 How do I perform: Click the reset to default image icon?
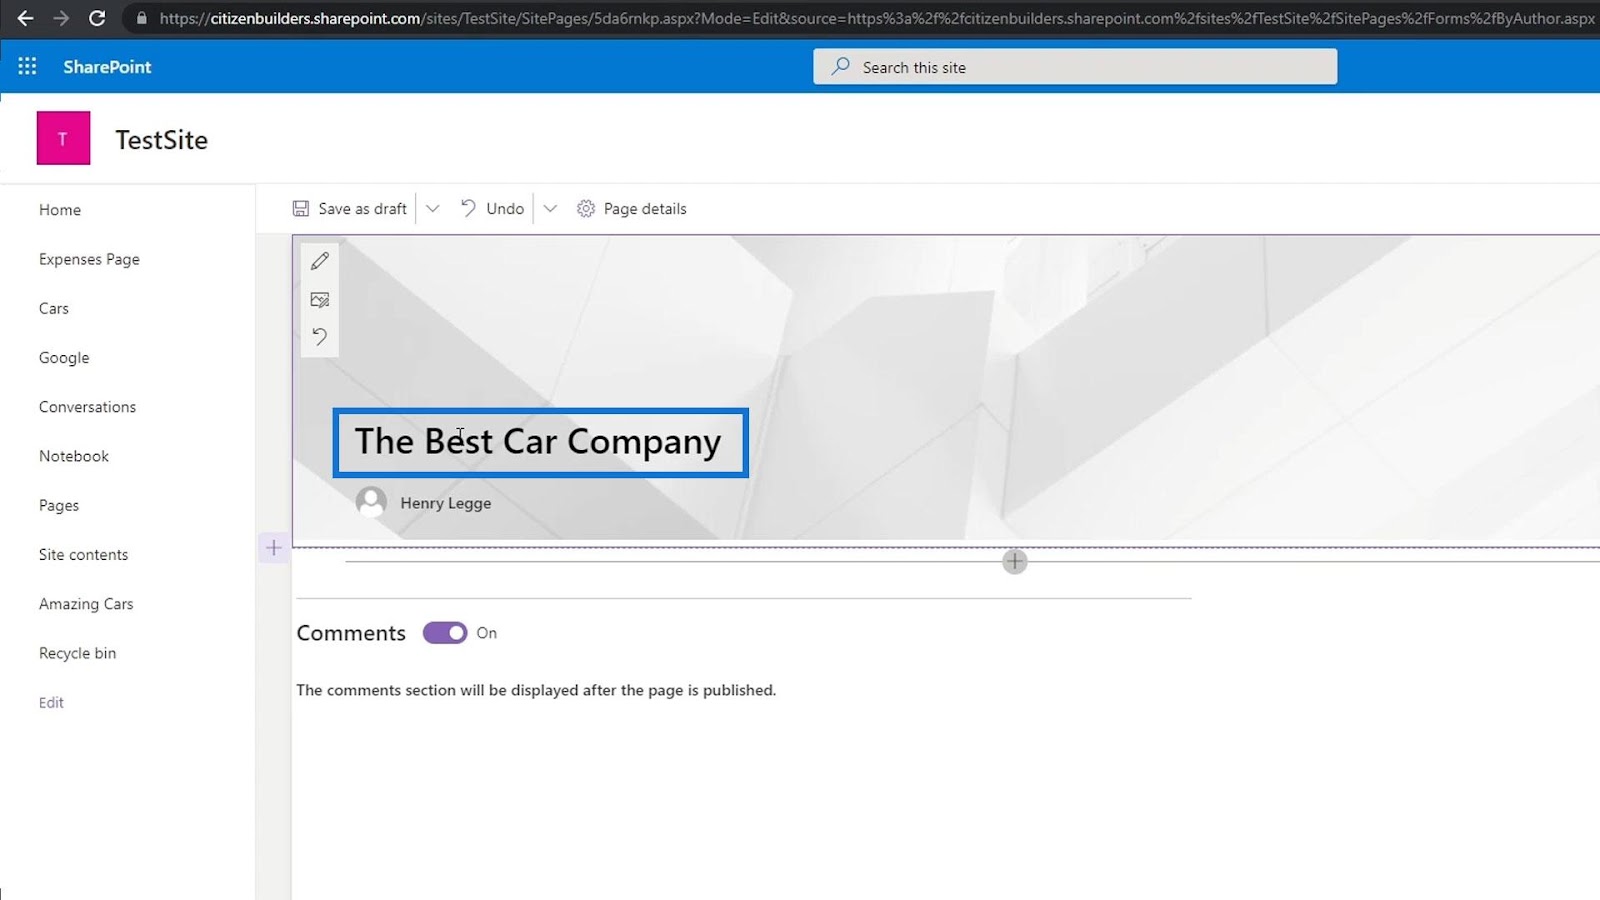coord(320,337)
